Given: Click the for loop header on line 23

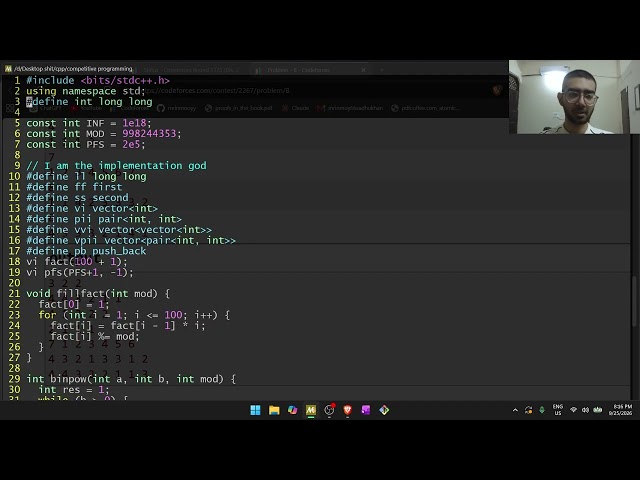Looking at the screenshot, I should pyautogui.click(x=134, y=315).
